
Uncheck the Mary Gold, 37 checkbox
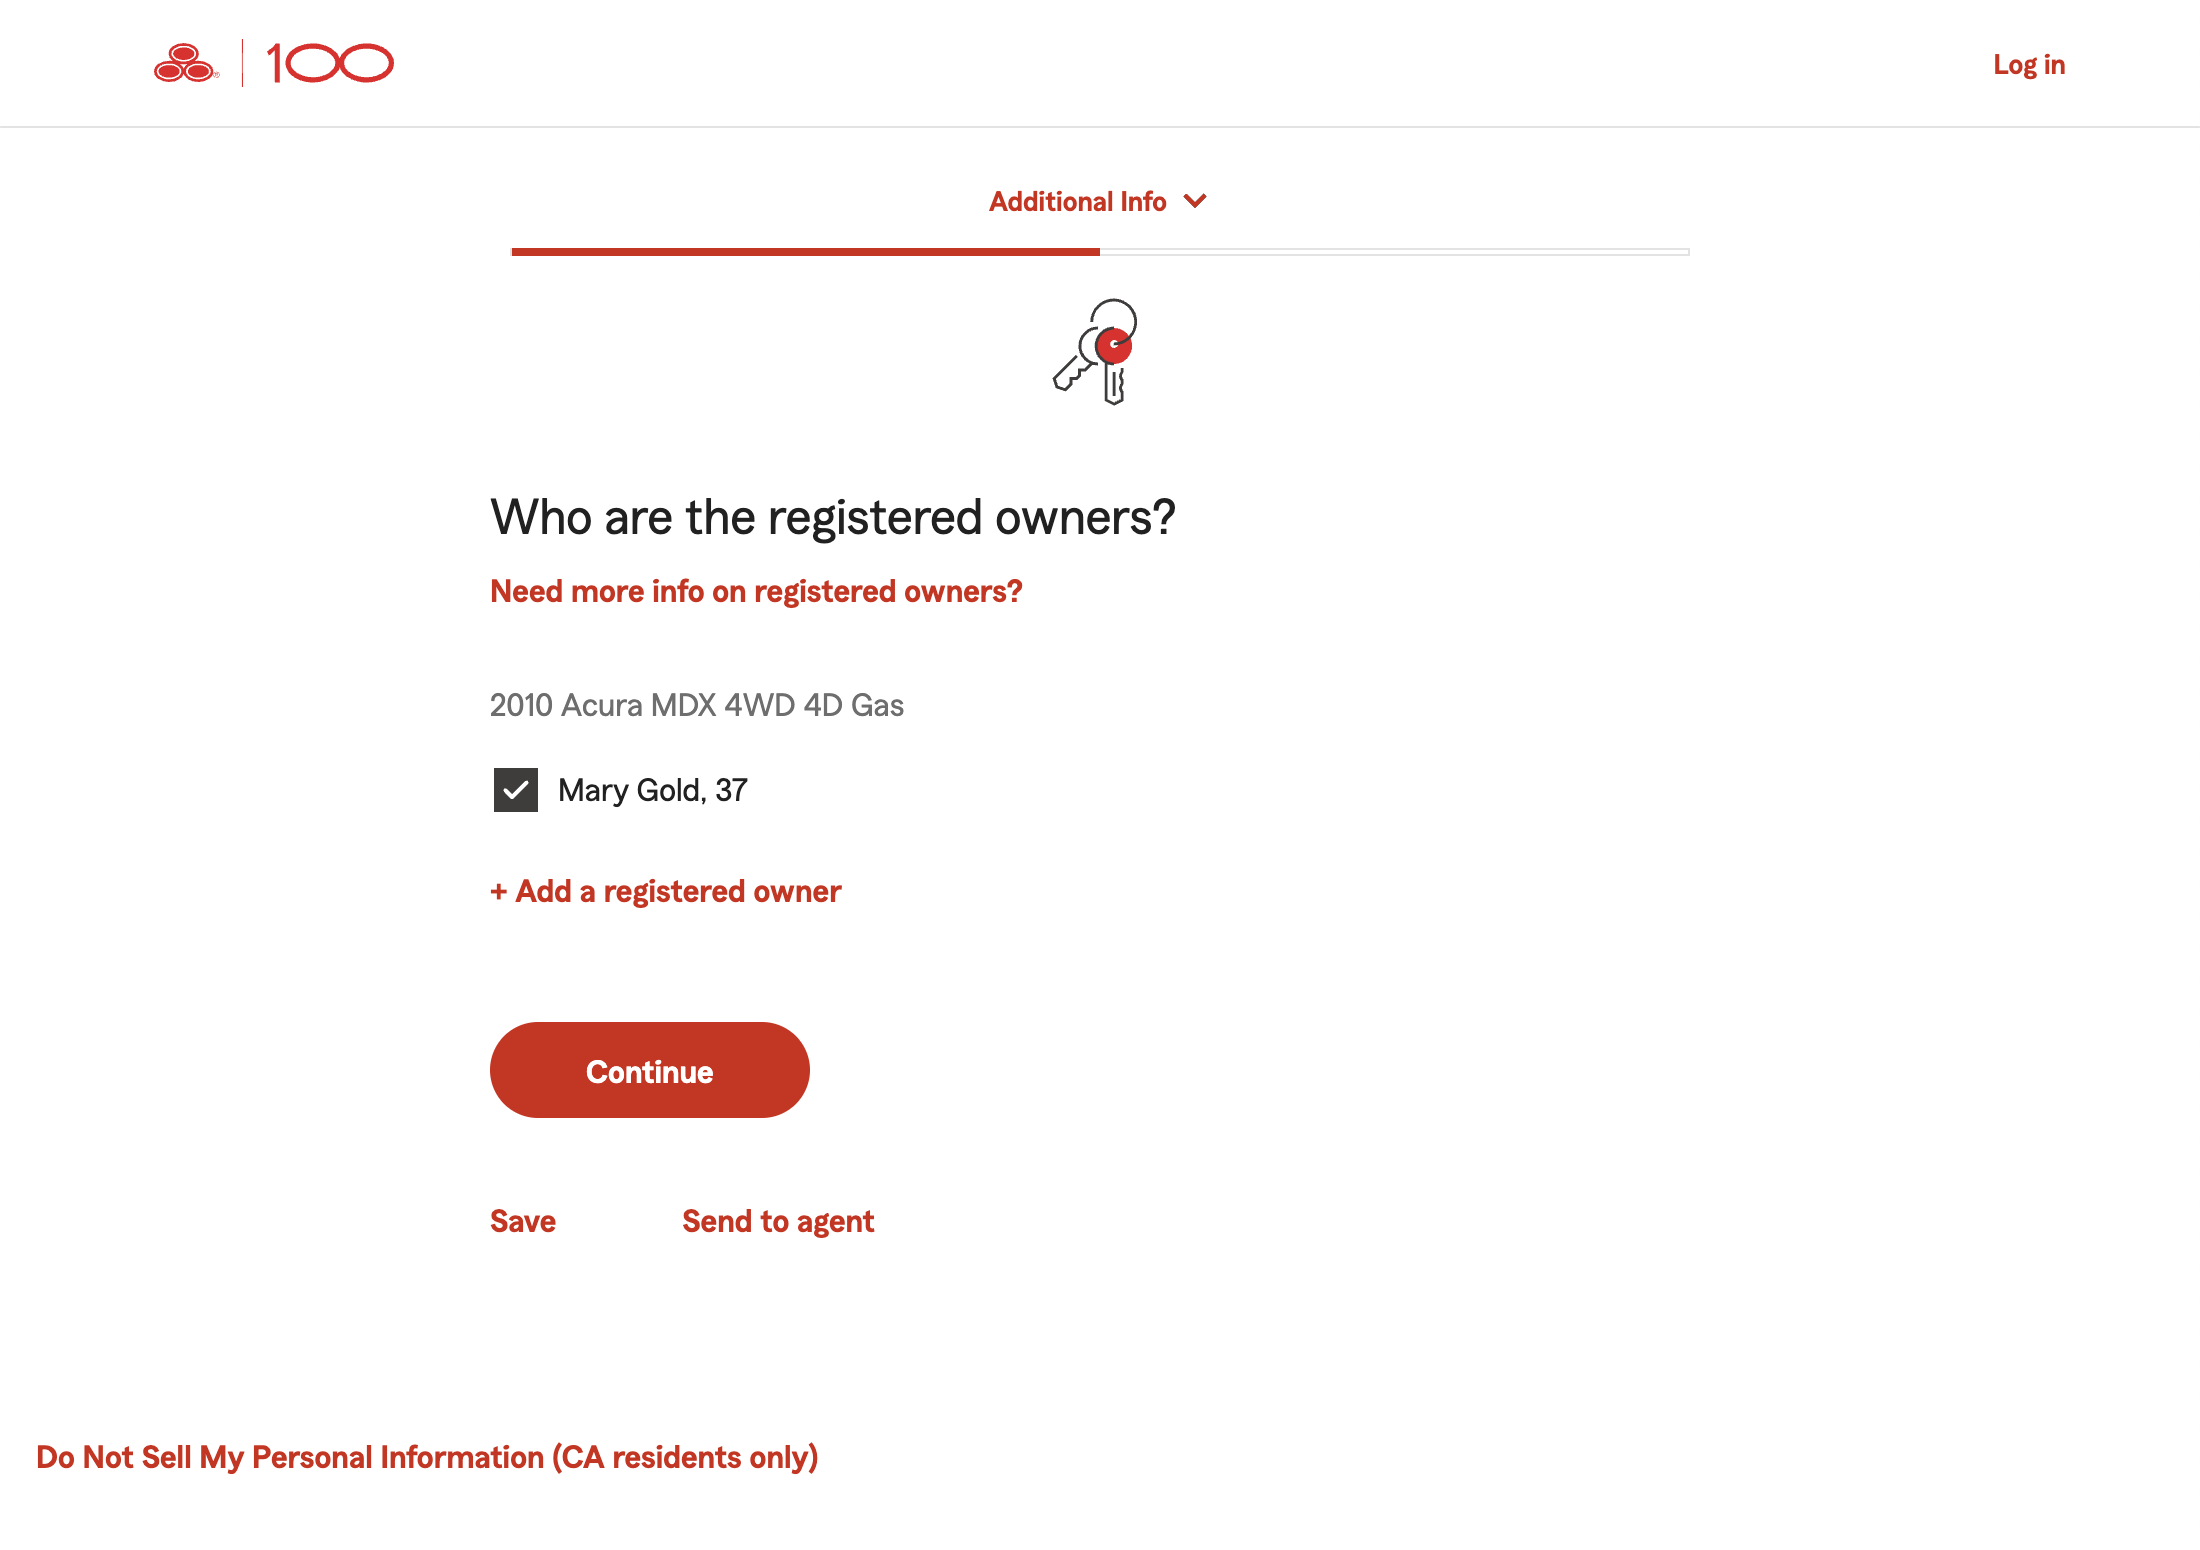coord(516,790)
